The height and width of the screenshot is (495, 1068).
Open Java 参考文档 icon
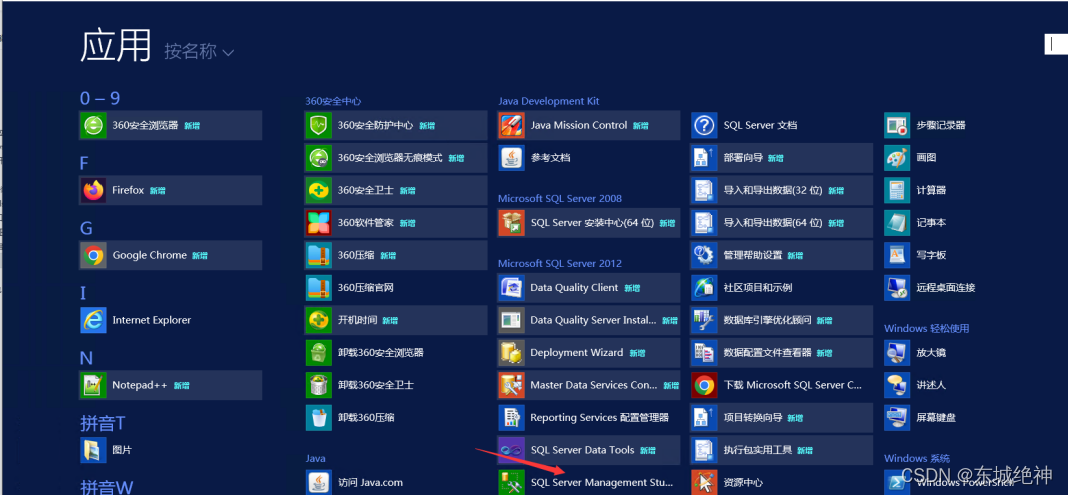pyautogui.click(x=512, y=158)
